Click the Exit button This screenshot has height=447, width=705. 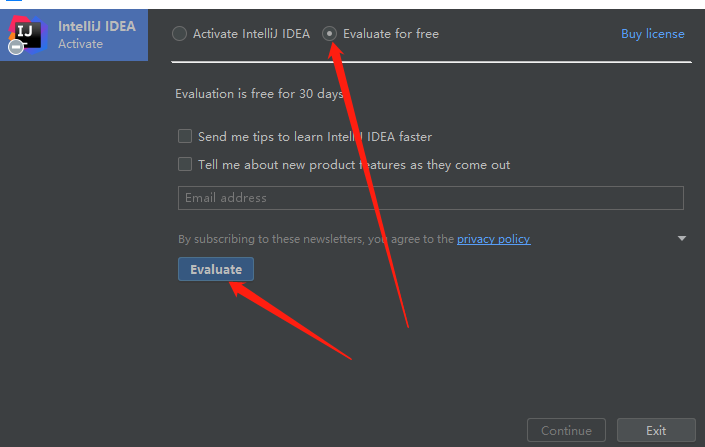click(656, 430)
